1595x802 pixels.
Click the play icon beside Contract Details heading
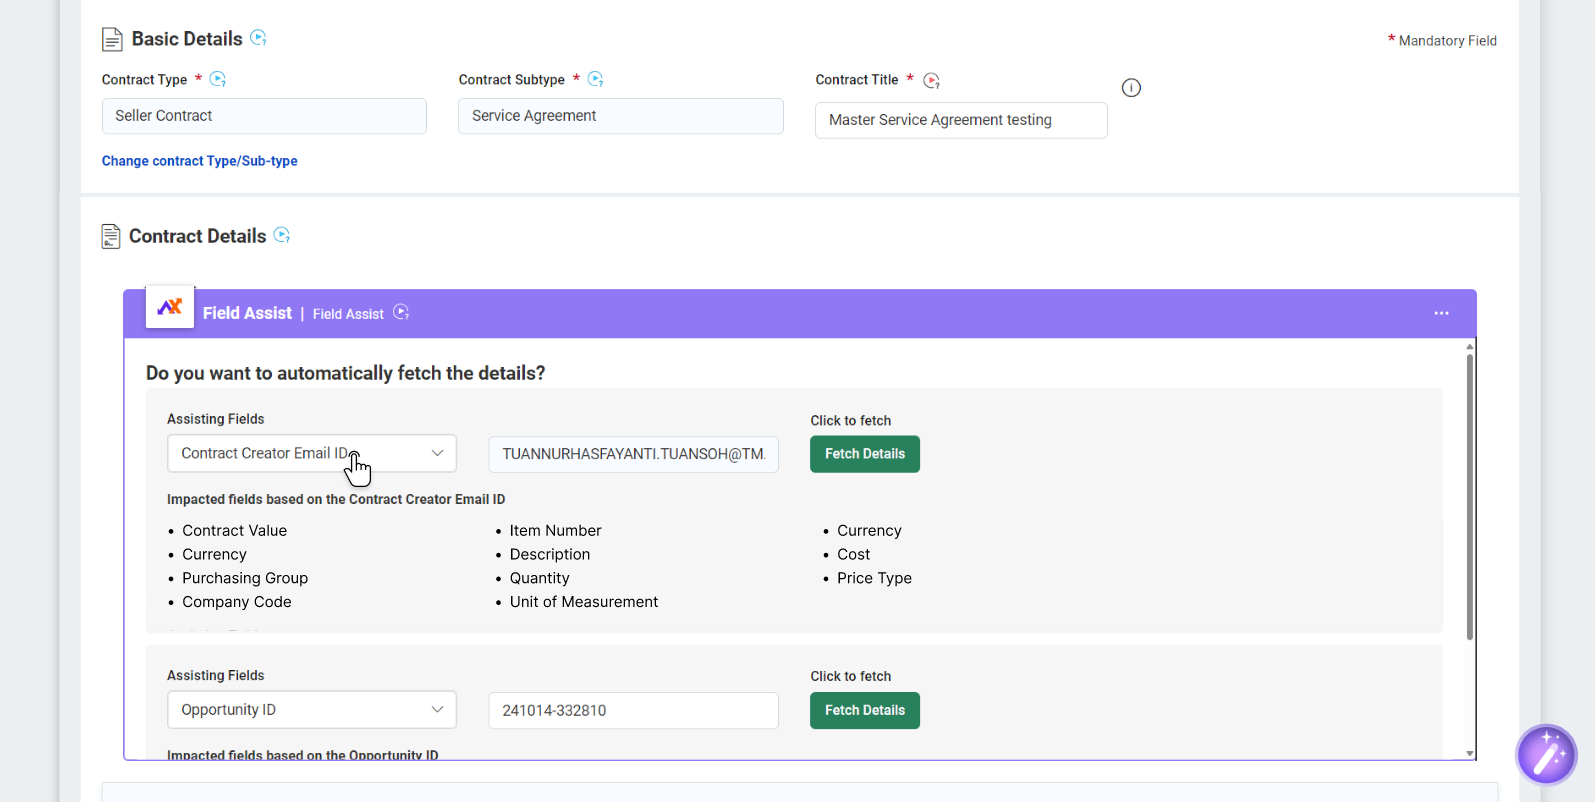(282, 235)
